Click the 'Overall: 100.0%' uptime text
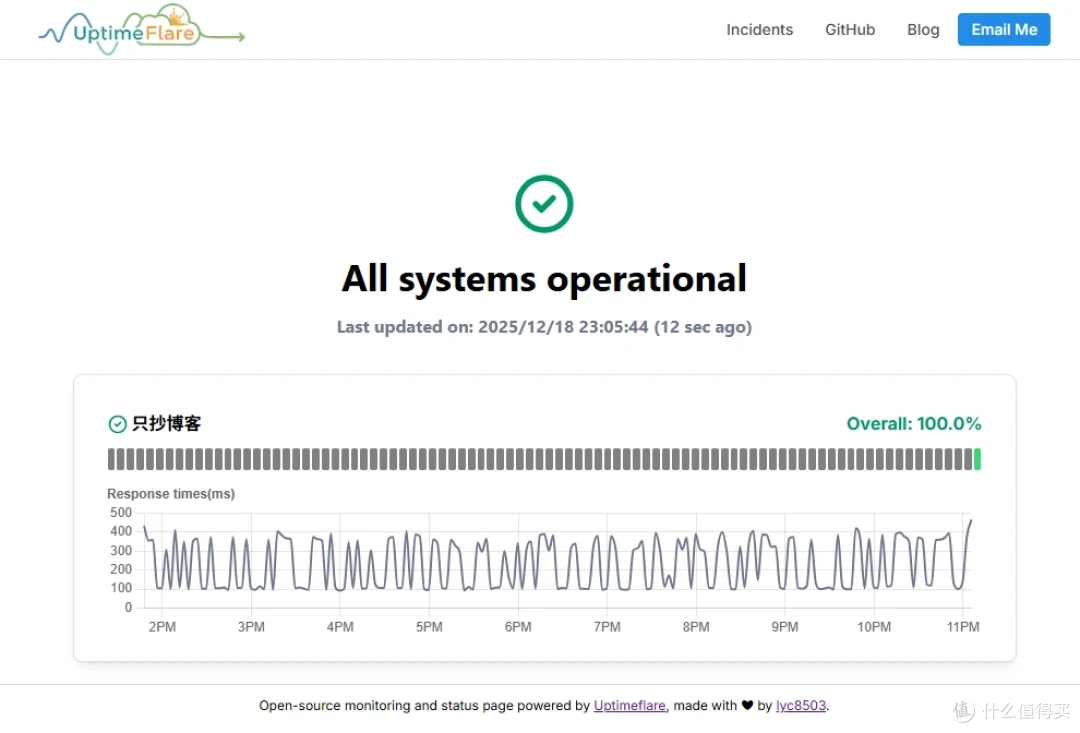The image size is (1080, 733). 913,424
